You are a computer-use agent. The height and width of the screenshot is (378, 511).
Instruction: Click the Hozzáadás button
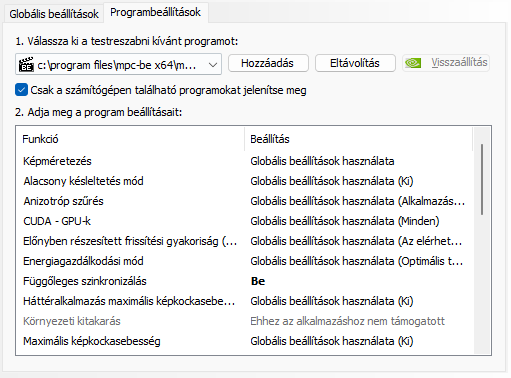(268, 63)
